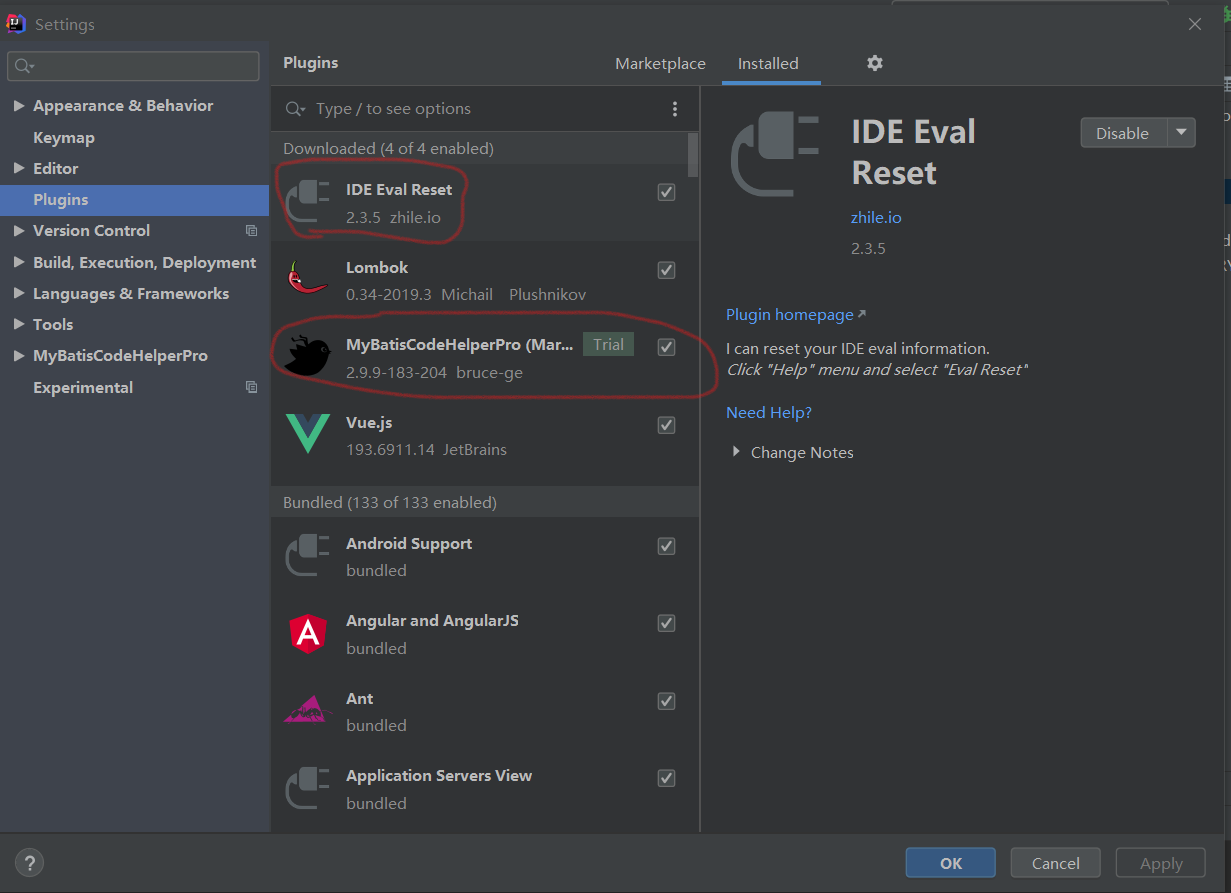Select Experimental in settings tree

pyautogui.click(x=83, y=387)
